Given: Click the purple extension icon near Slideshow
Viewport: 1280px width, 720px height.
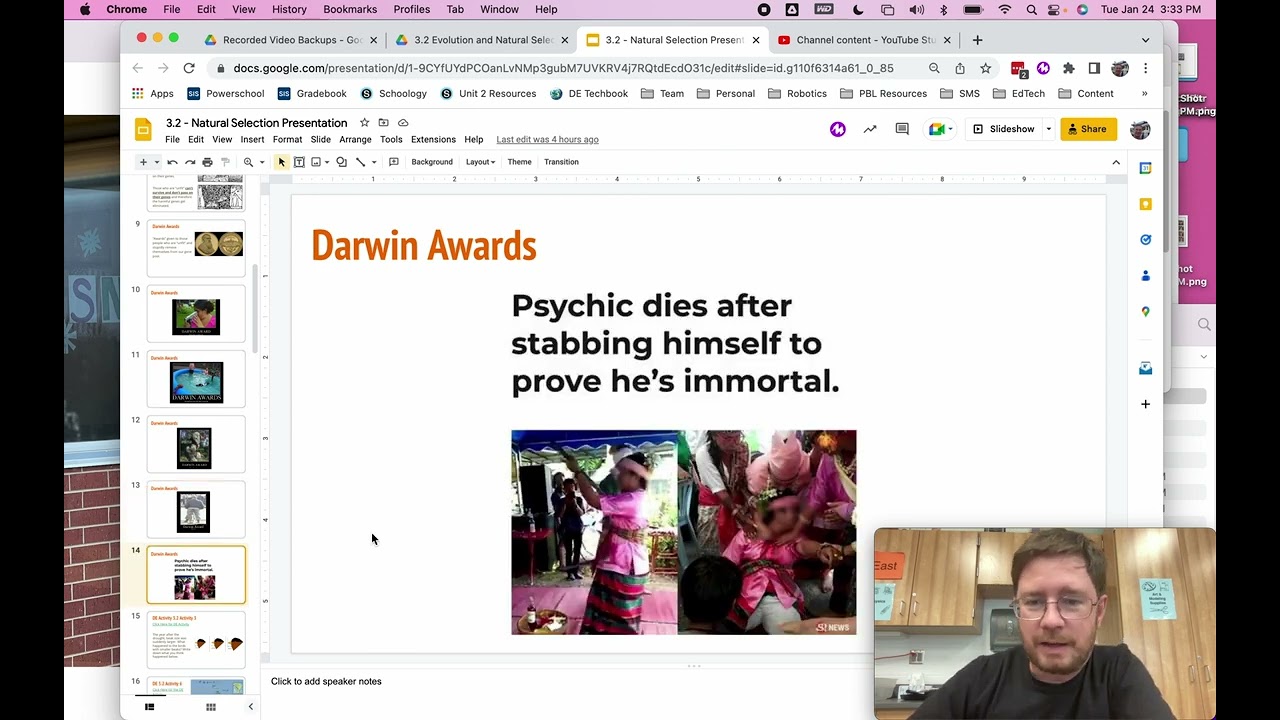Looking at the screenshot, I should [838, 129].
